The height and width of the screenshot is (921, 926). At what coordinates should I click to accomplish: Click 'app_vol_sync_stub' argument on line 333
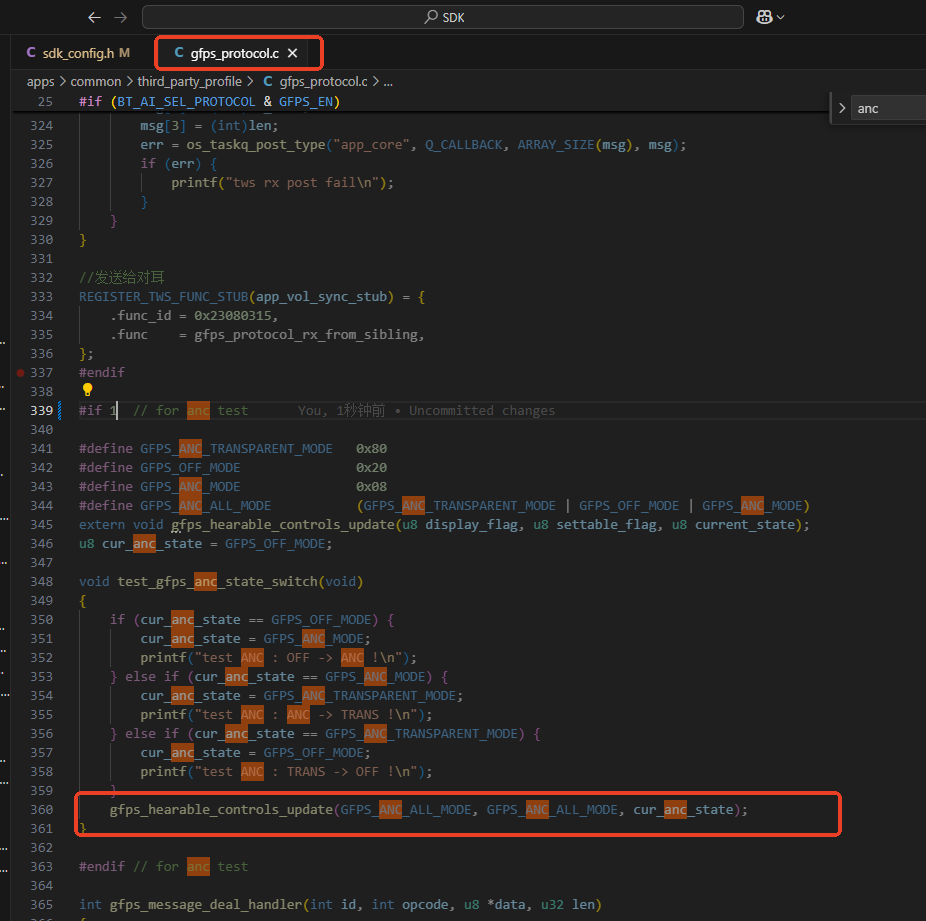[321, 296]
